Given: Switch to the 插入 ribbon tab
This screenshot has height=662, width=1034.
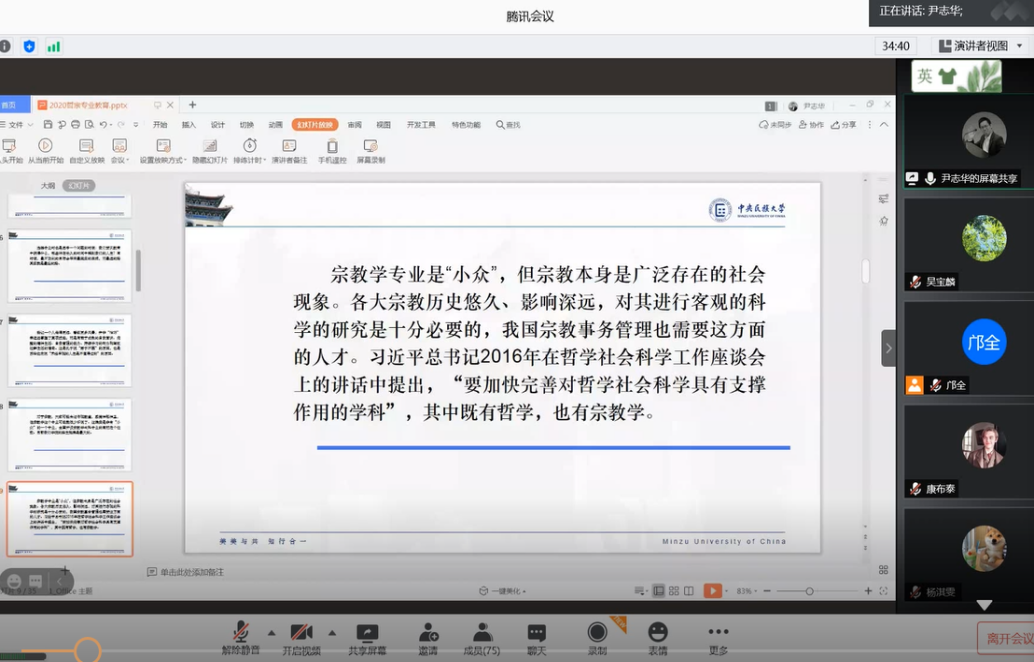Looking at the screenshot, I should (x=189, y=125).
